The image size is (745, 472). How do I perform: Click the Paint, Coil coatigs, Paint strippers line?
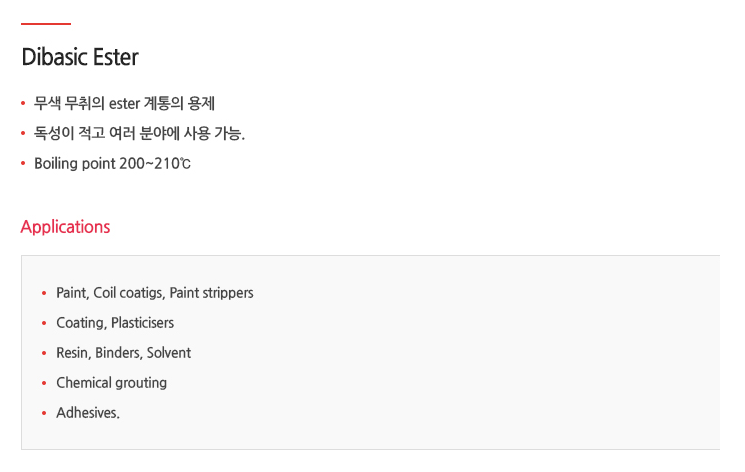click(x=154, y=293)
